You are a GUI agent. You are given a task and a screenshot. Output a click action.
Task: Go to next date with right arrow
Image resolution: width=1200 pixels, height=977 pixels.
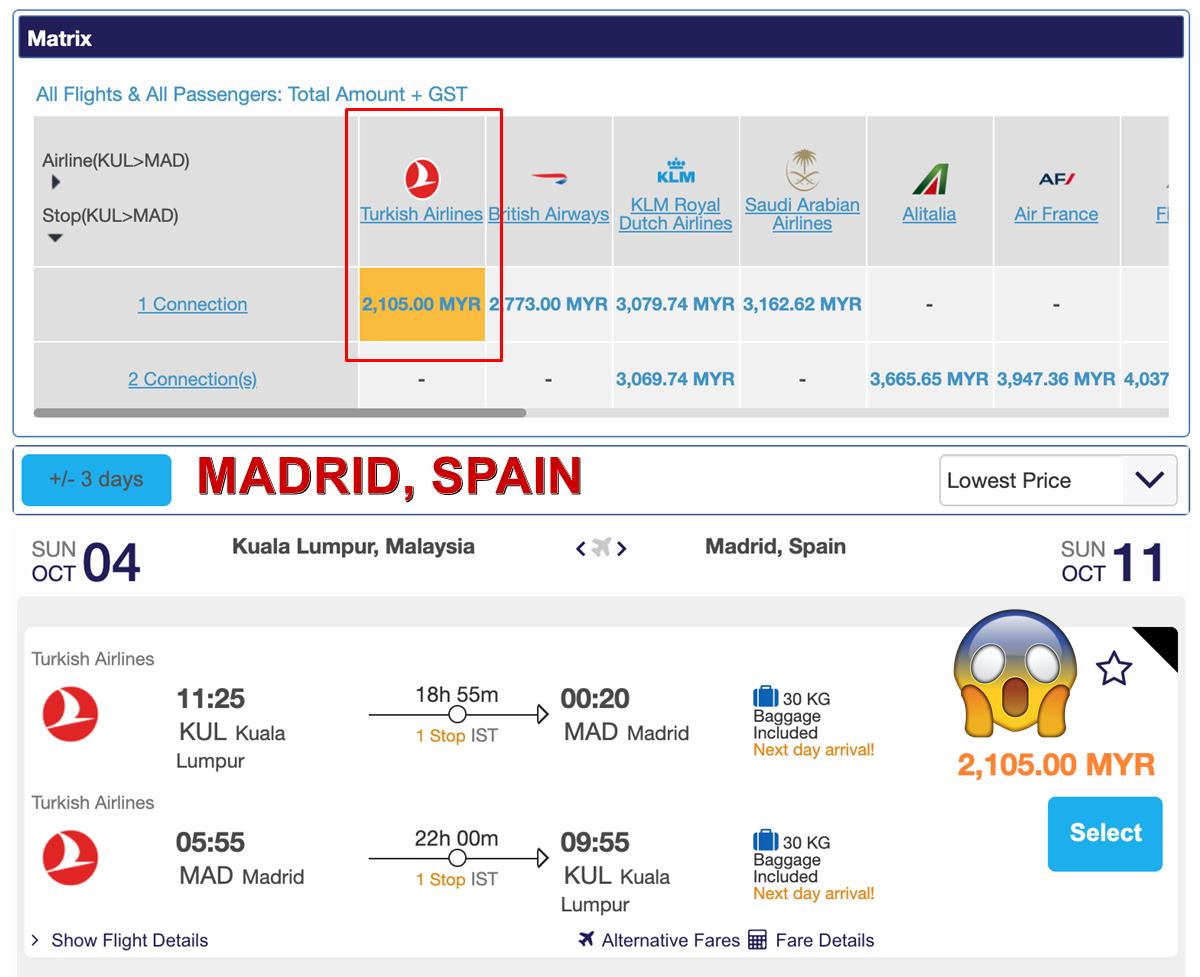(x=621, y=548)
